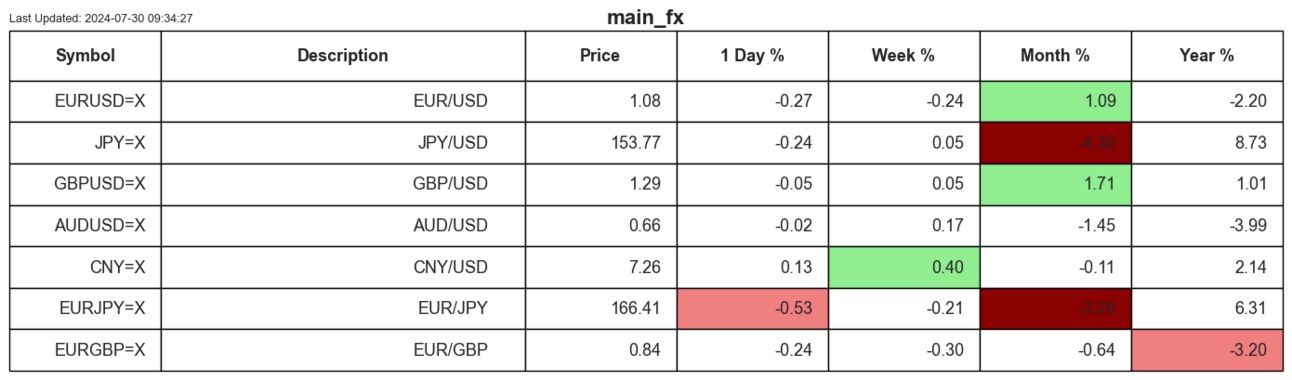The image size is (1292, 380).
Task: Click the Week % column header
Action: [904, 56]
